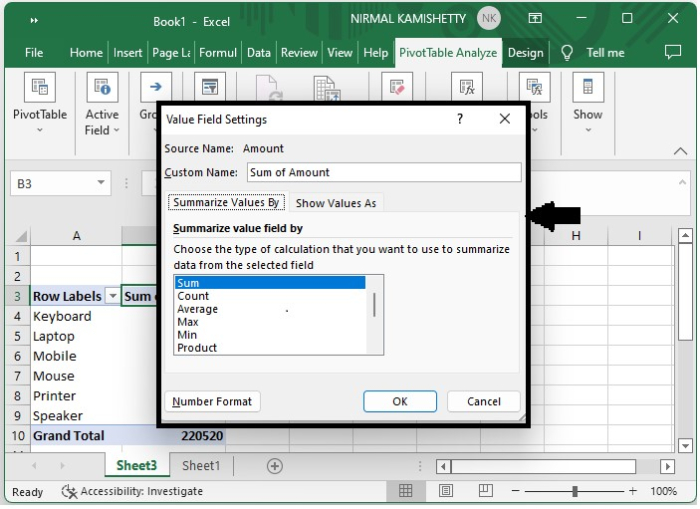
Task: Click the Cancel button
Action: (483, 401)
